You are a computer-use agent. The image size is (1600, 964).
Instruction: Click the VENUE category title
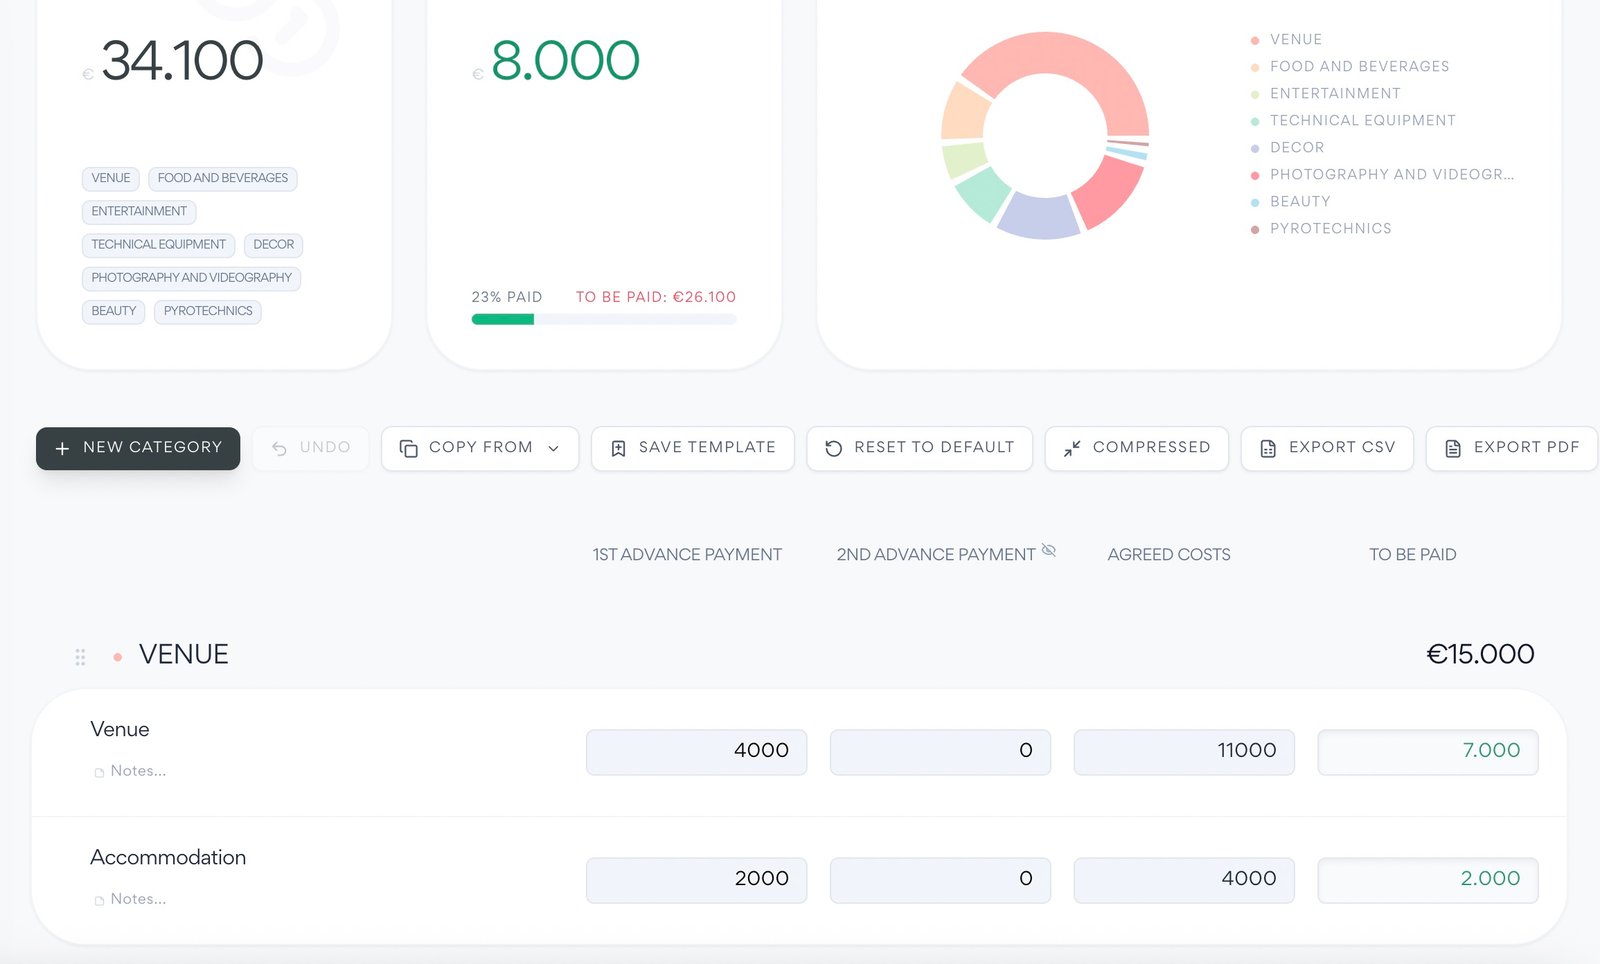pos(184,655)
